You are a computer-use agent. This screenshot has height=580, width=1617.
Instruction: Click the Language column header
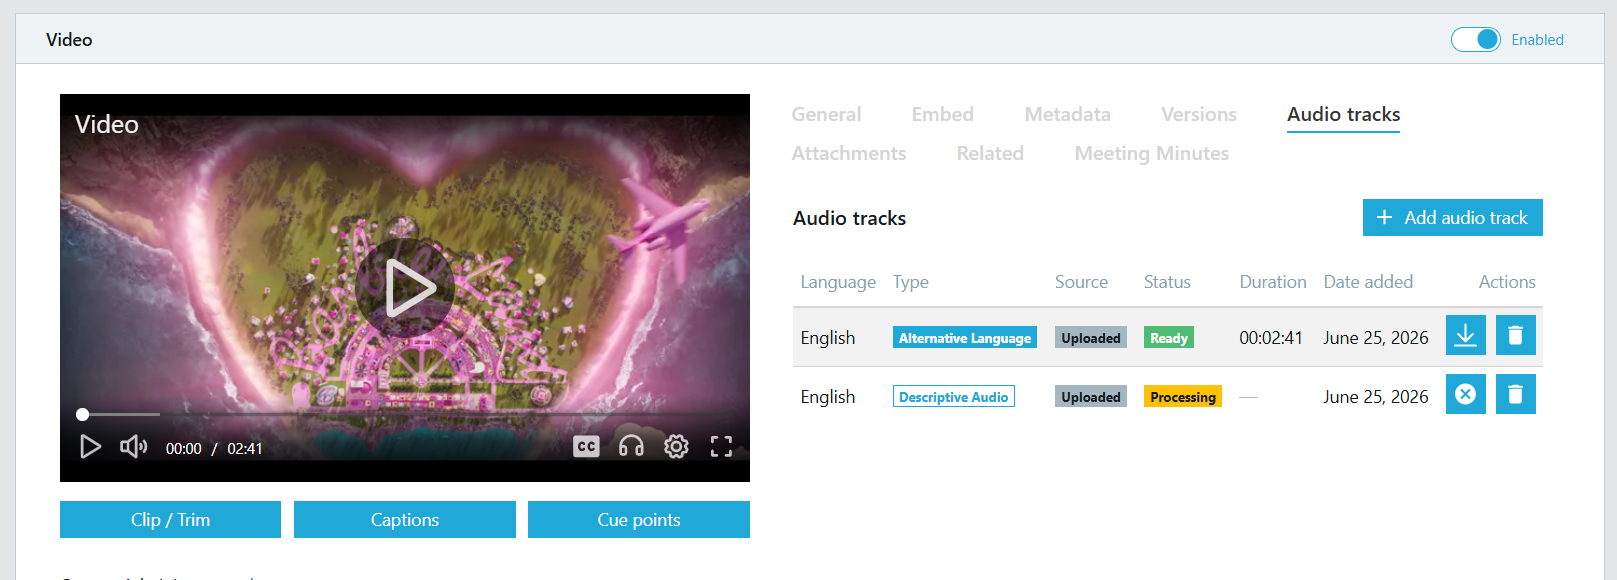click(838, 282)
